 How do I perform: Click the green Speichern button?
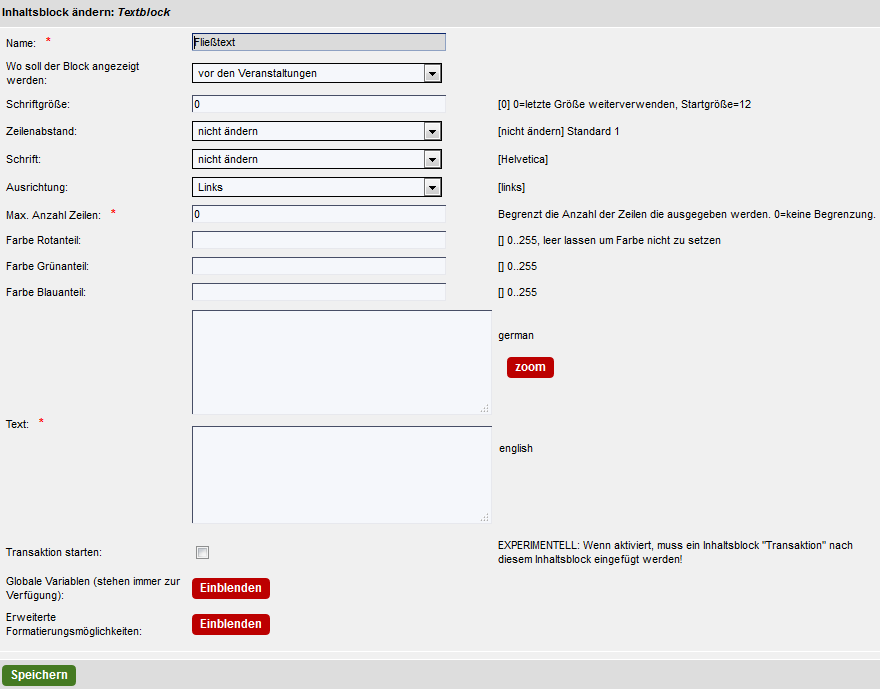[39, 675]
